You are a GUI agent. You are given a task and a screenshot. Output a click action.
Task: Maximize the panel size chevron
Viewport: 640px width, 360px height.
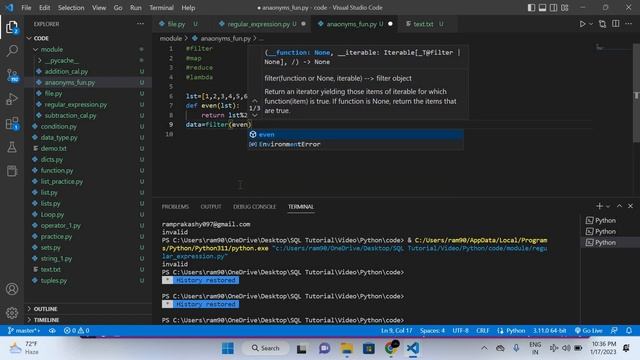click(x=619, y=206)
